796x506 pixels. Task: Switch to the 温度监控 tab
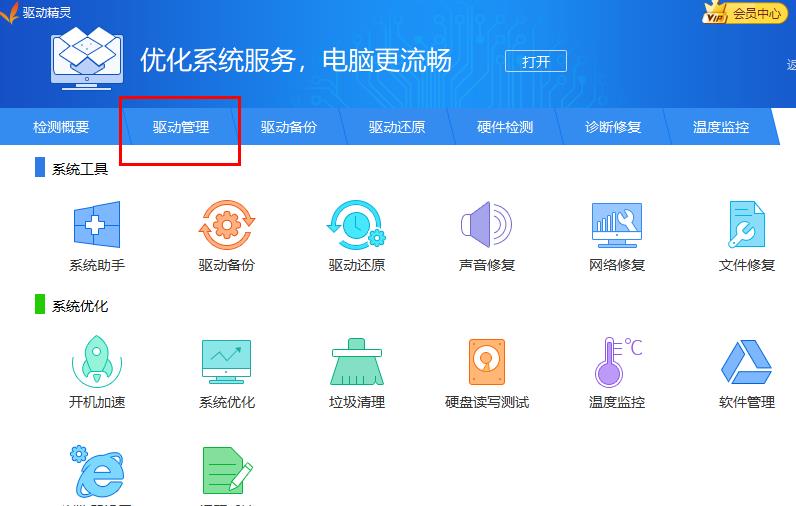(x=721, y=127)
